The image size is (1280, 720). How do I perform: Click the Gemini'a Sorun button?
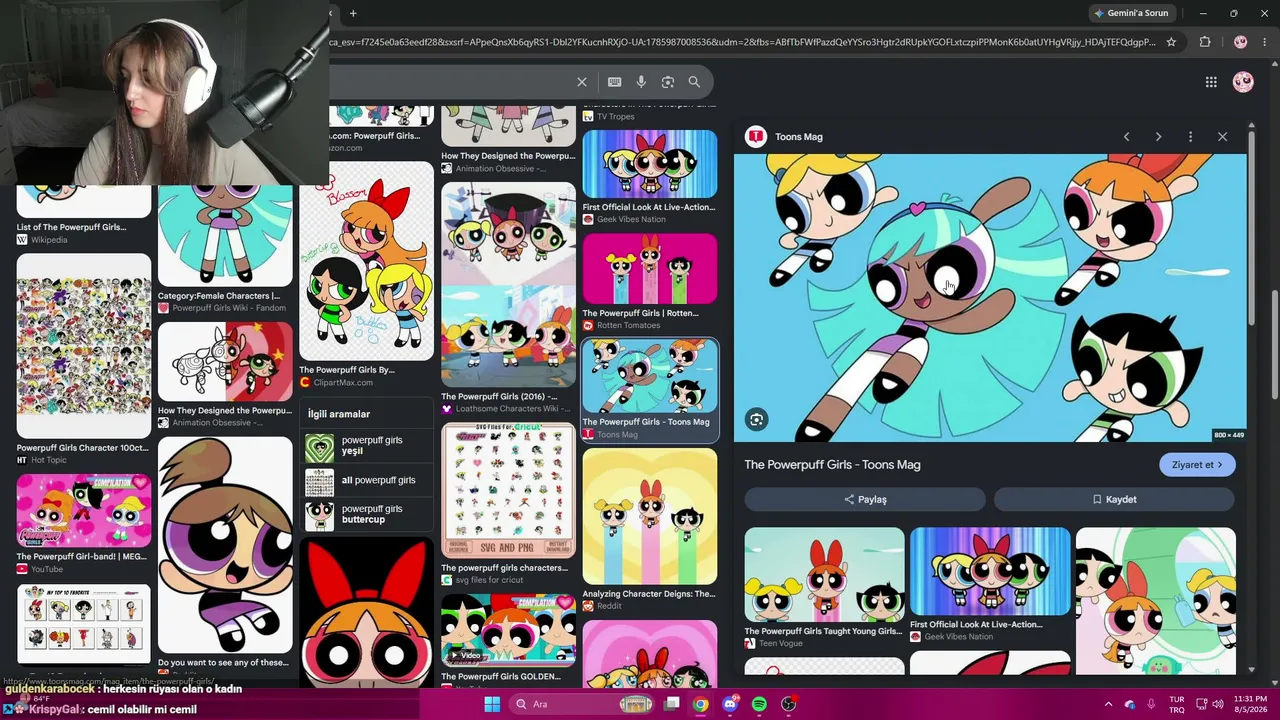[x=1132, y=13]
